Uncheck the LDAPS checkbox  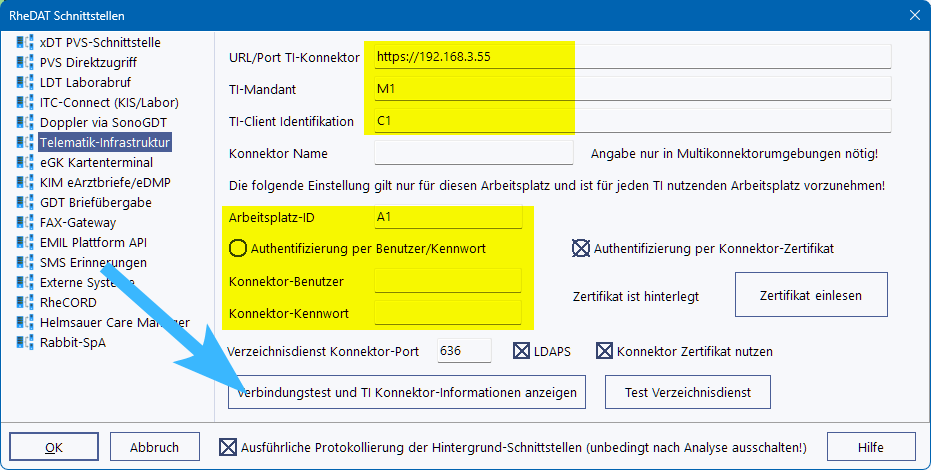click(522, 351)
